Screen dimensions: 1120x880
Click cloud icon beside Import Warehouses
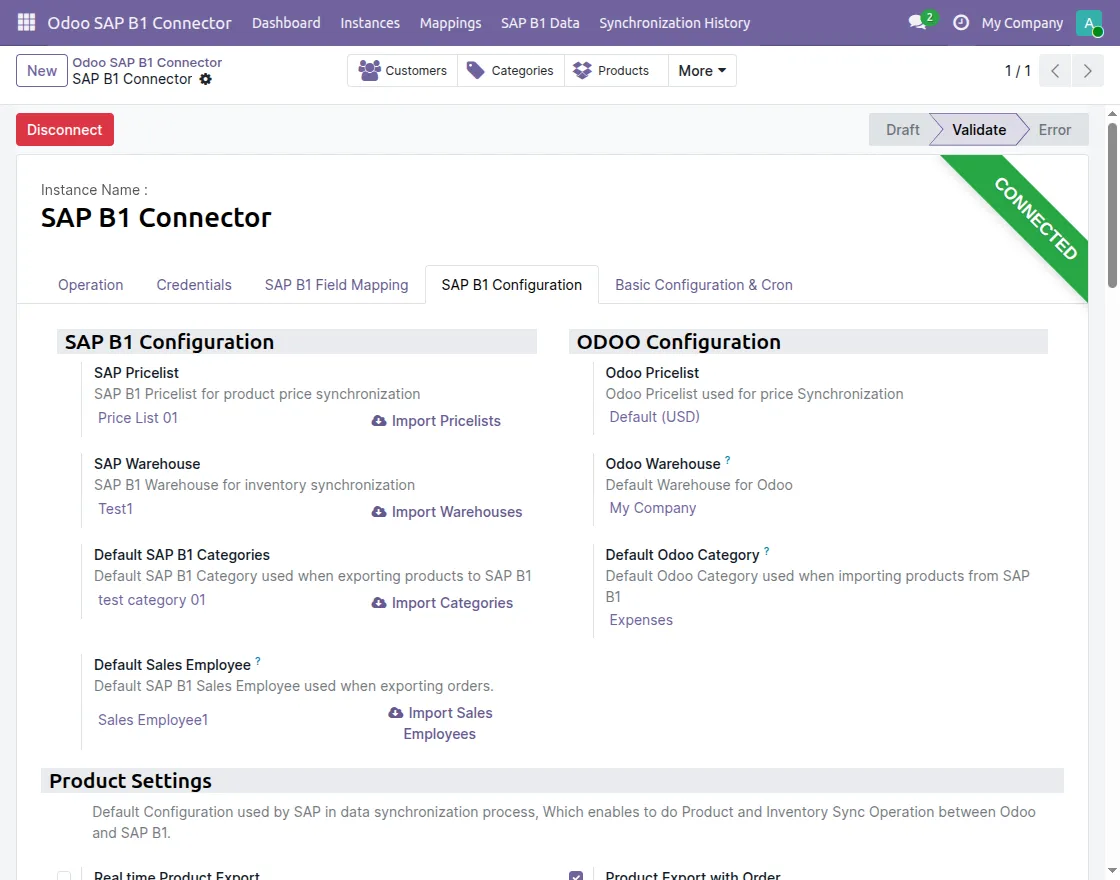(379, 512)
